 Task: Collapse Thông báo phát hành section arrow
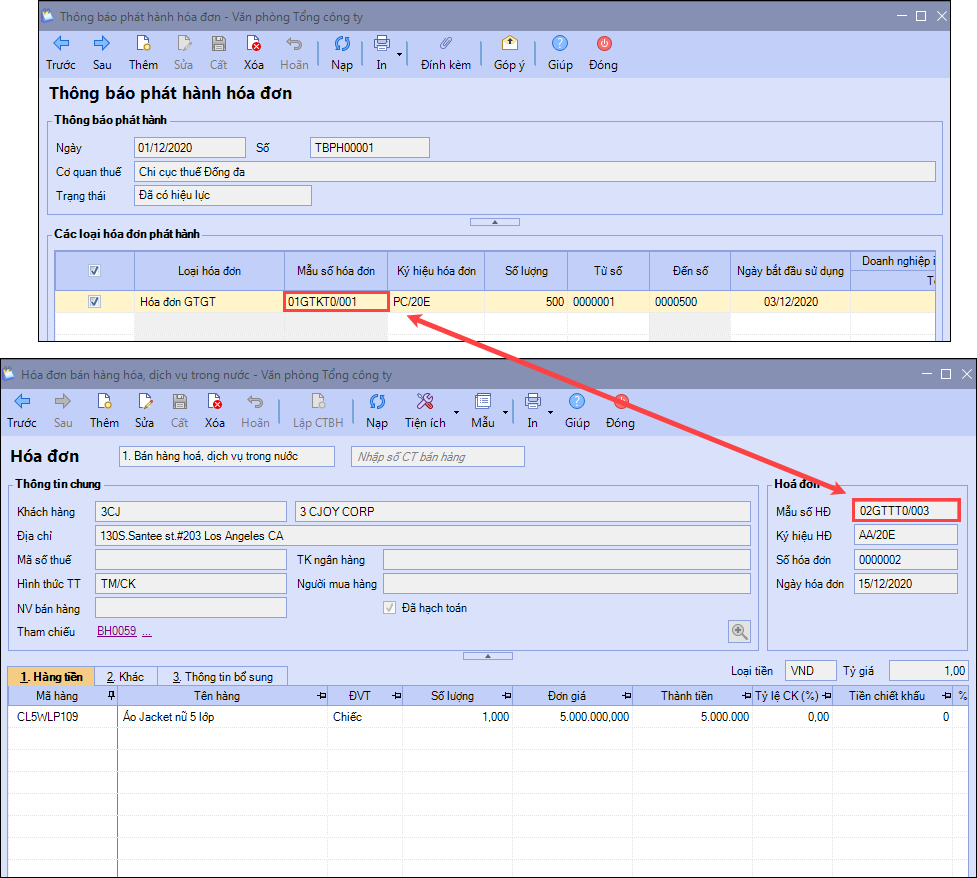(x=495, y=222)
